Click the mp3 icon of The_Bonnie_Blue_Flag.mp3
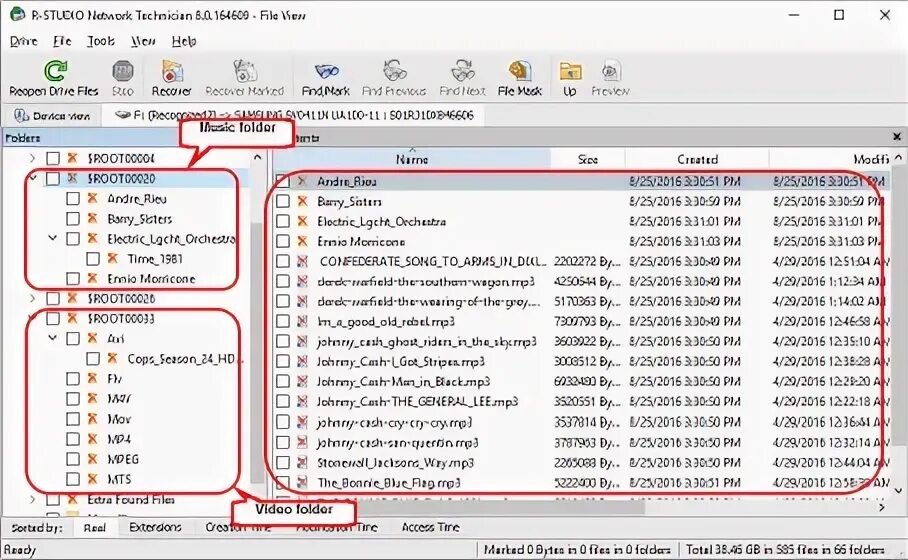 302,482
